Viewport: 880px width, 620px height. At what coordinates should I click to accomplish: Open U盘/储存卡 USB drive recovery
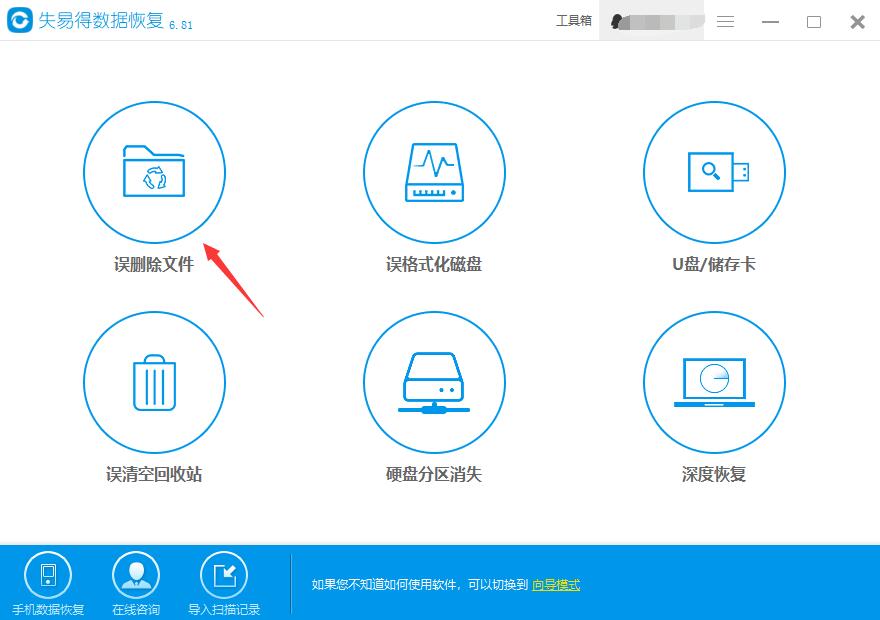[x=714, y=172]
